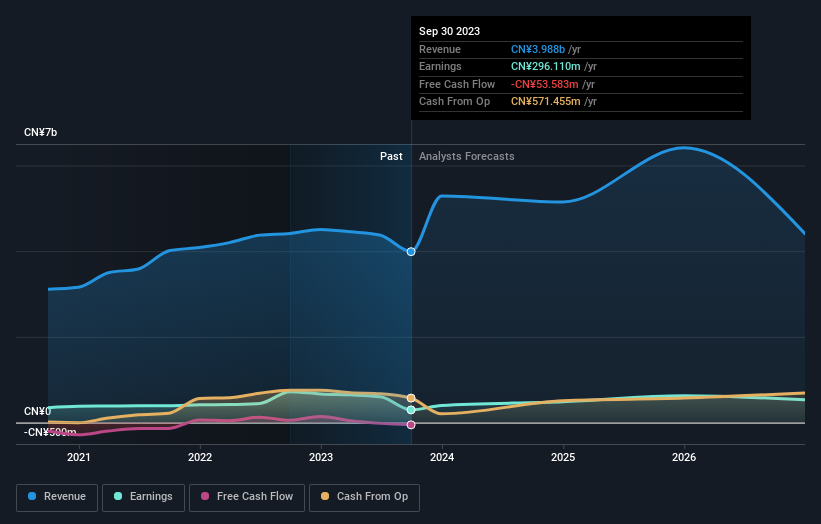The width and height of the screenshot is (821, 524).
Task: Click the orange Cash From Op data point
Action: click(411, 398)
